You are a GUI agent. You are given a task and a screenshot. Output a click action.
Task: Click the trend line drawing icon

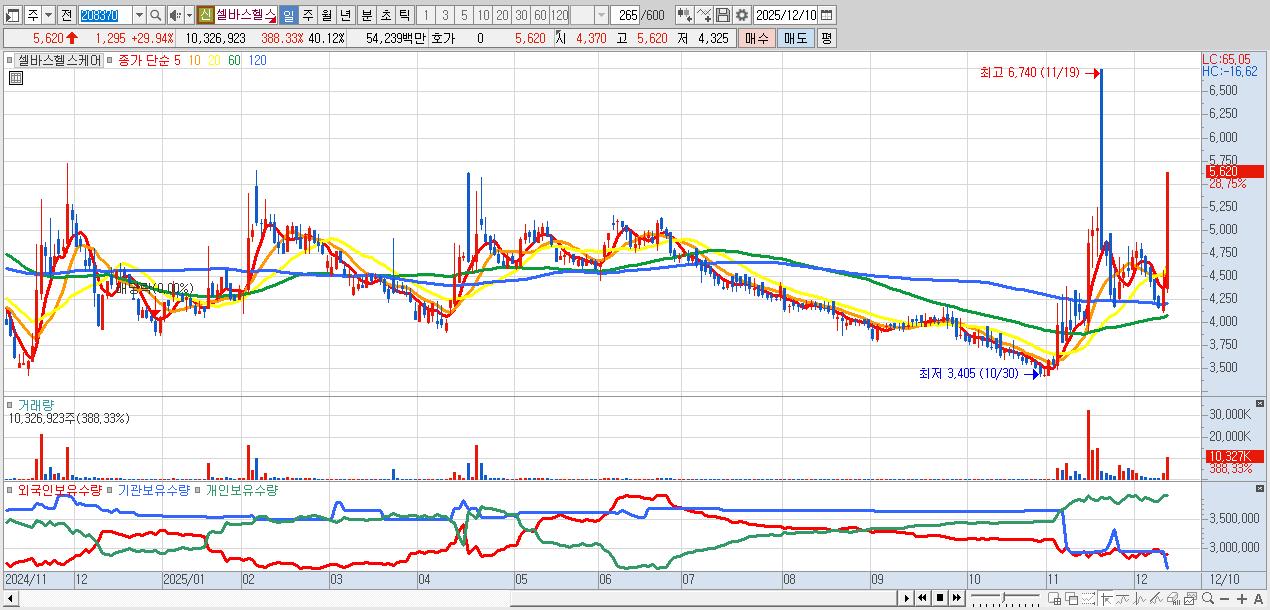(x=1123, y=599)
